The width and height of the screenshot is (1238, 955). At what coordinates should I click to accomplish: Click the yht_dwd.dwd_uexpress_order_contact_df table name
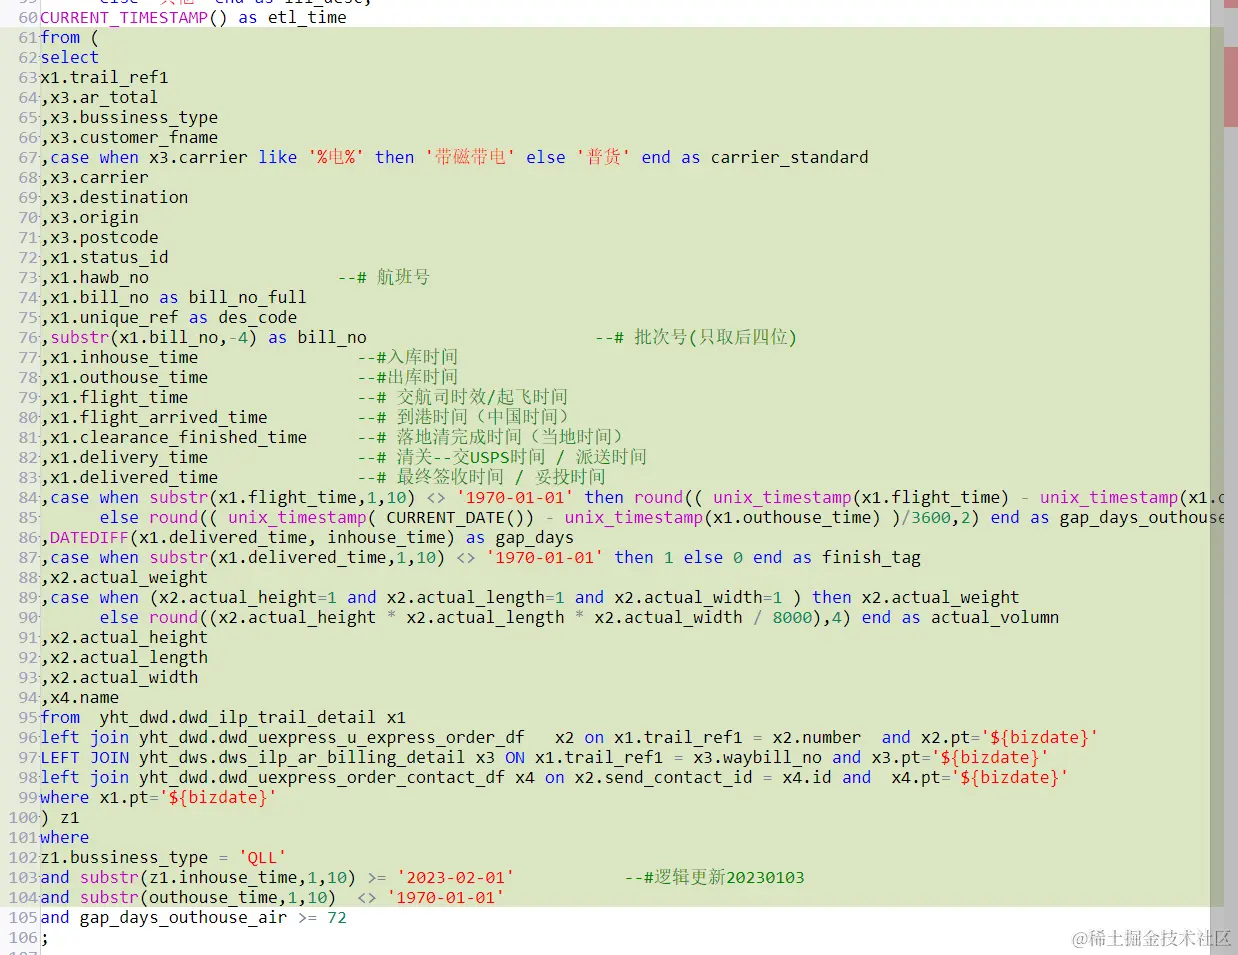click(322, 777)
